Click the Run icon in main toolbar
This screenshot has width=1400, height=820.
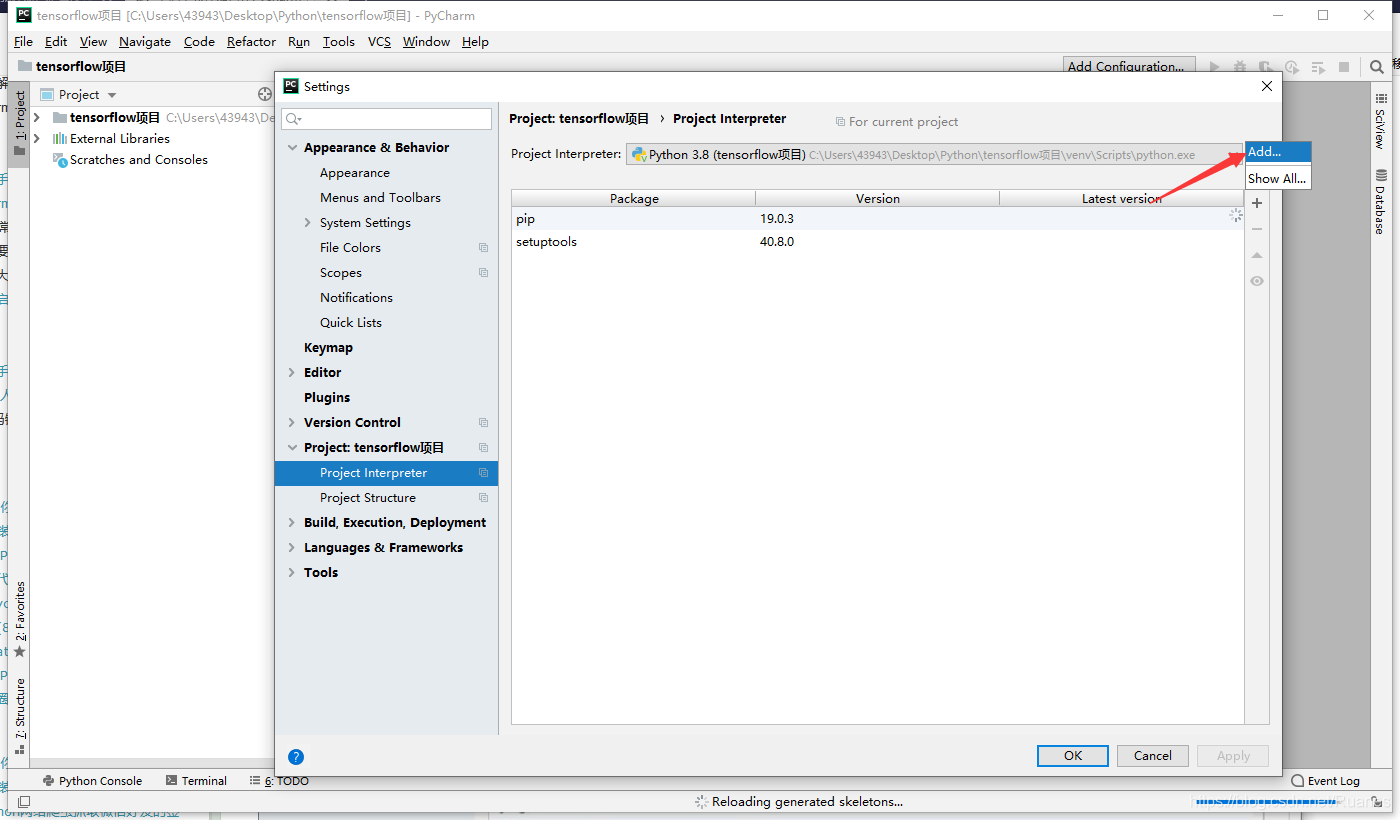coord(1215,67)
